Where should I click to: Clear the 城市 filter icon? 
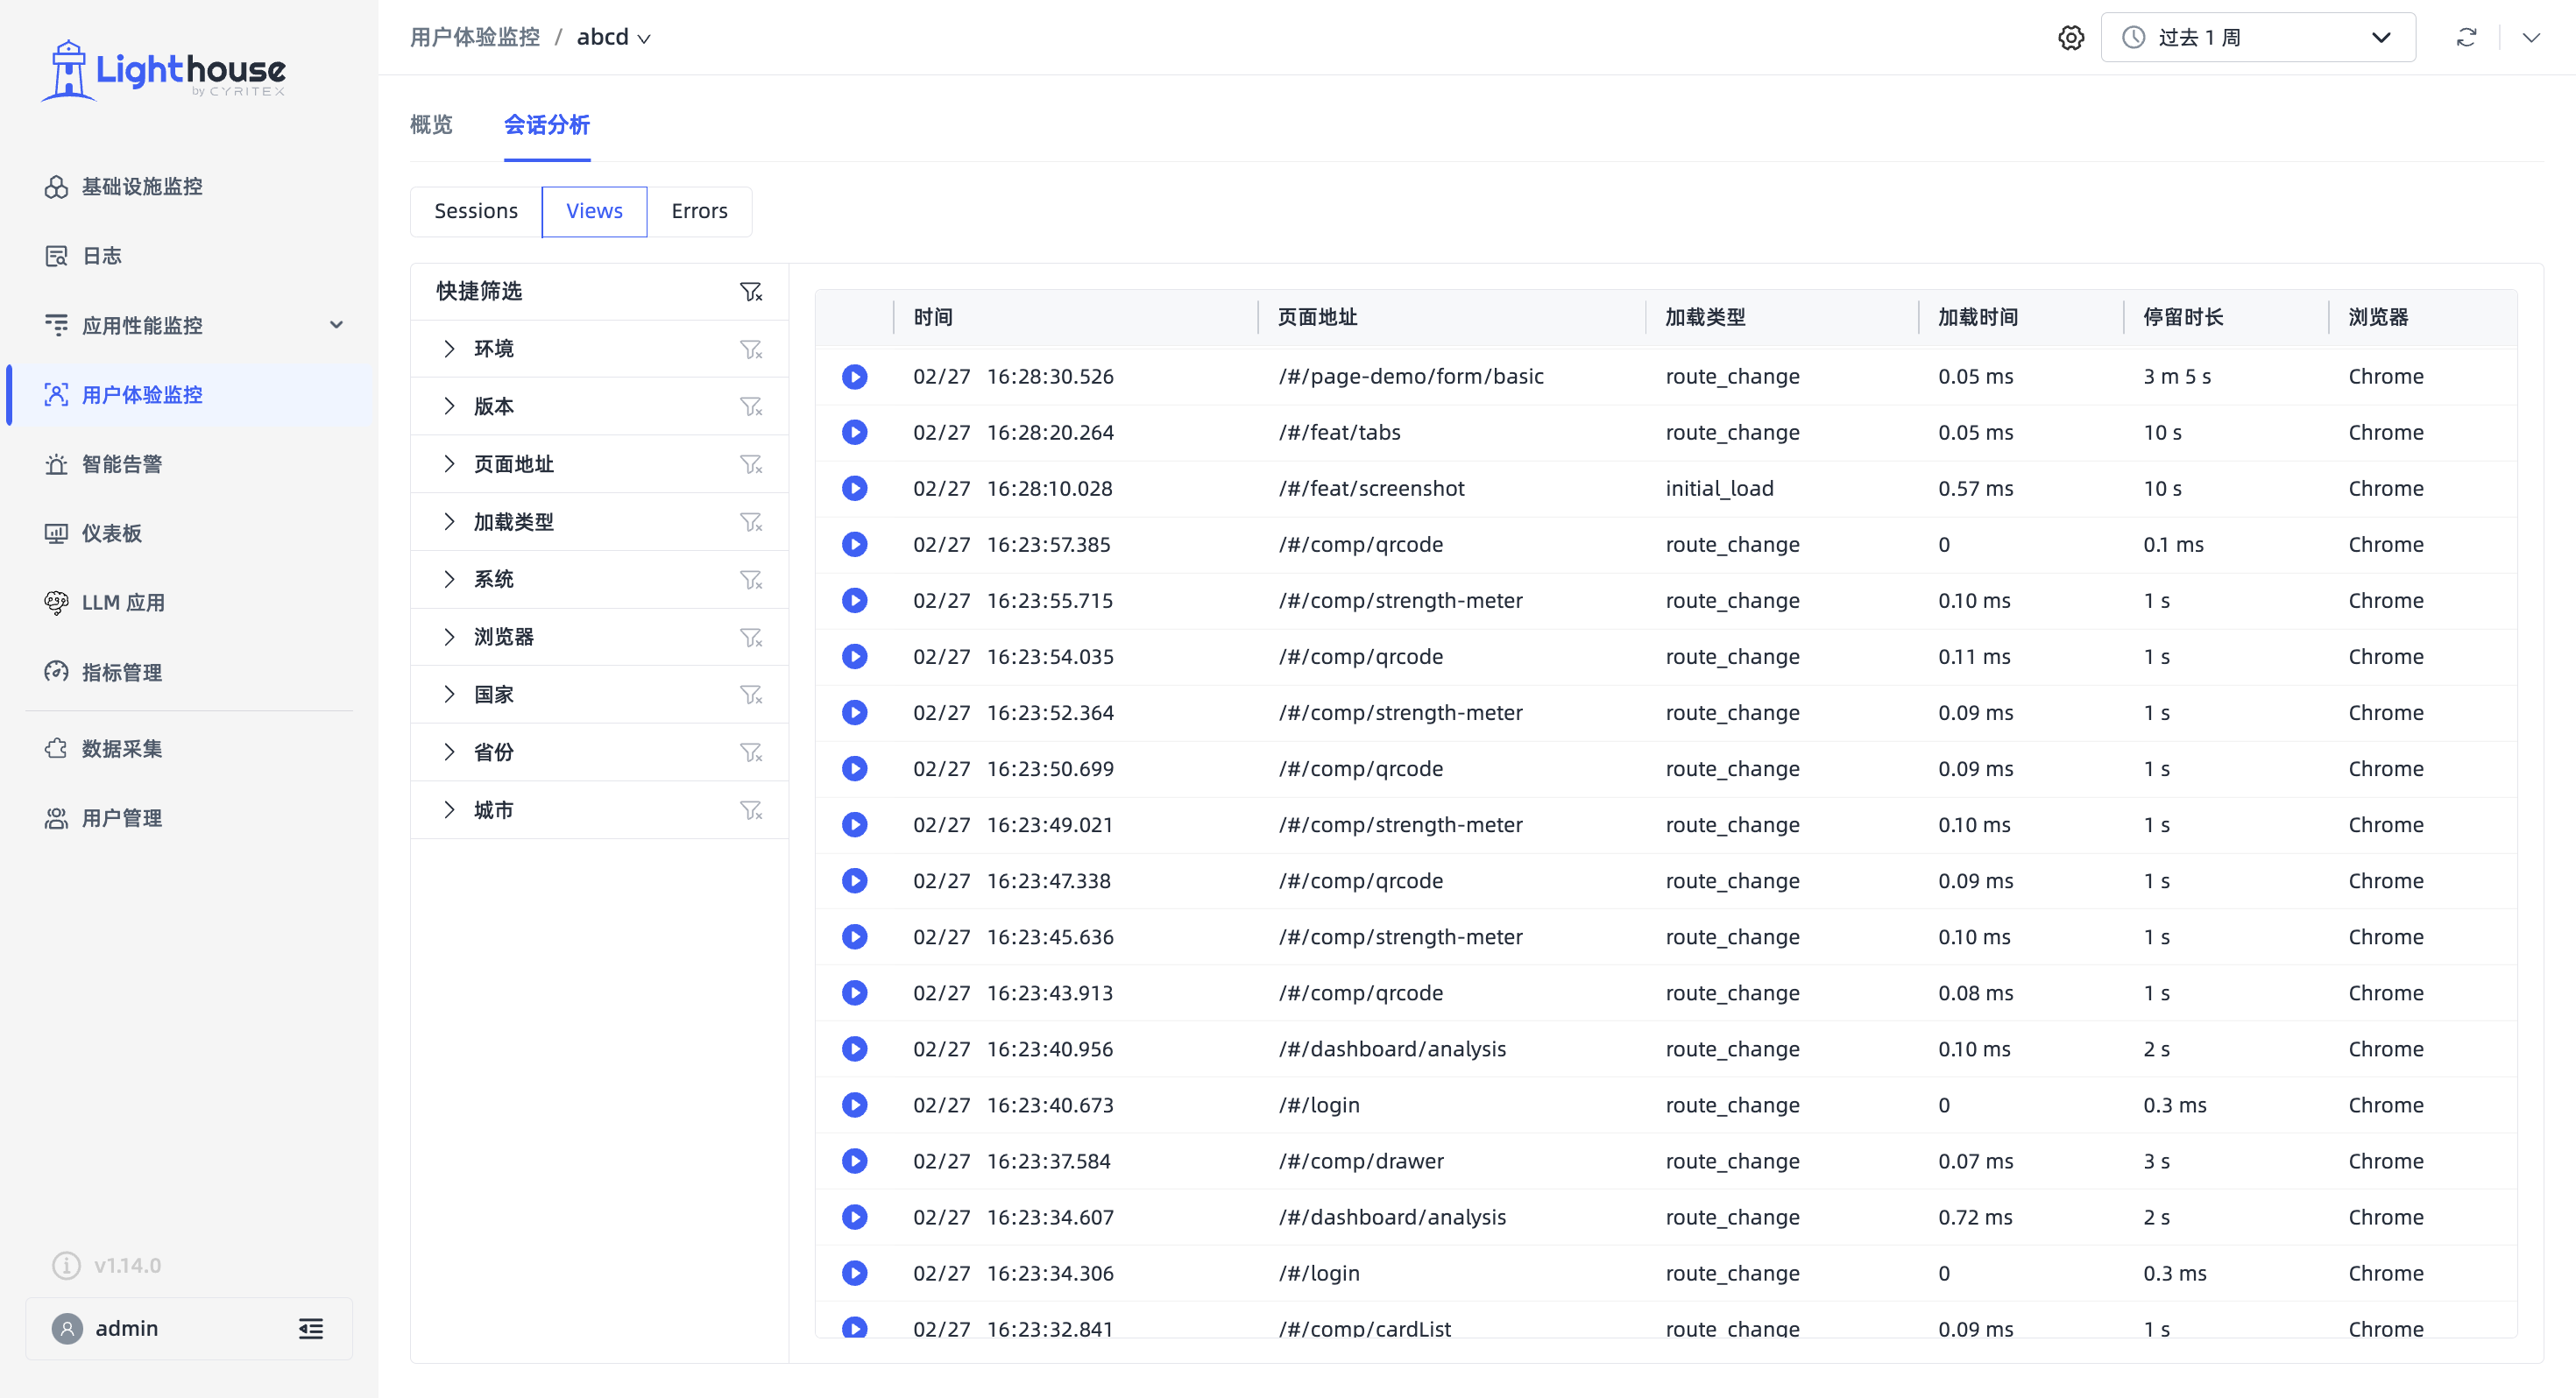[x=750, y=811]
